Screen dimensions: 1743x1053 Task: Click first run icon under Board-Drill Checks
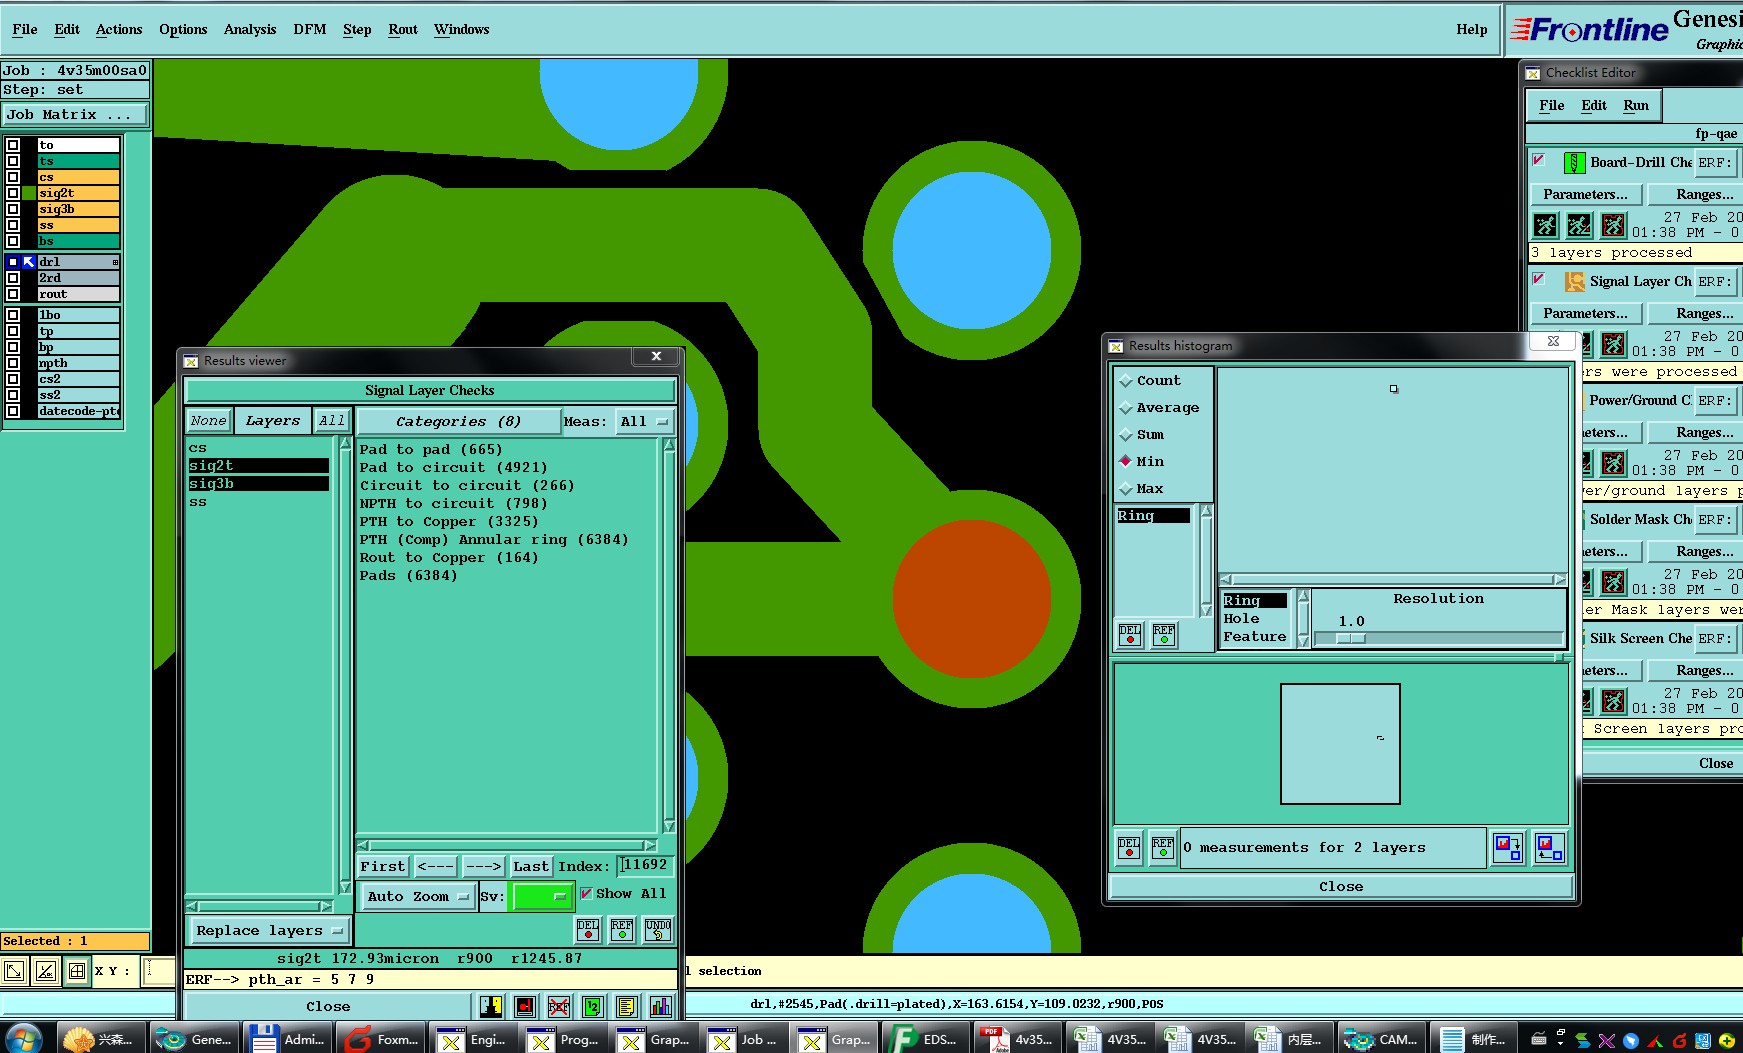(x=1546, y=225)
